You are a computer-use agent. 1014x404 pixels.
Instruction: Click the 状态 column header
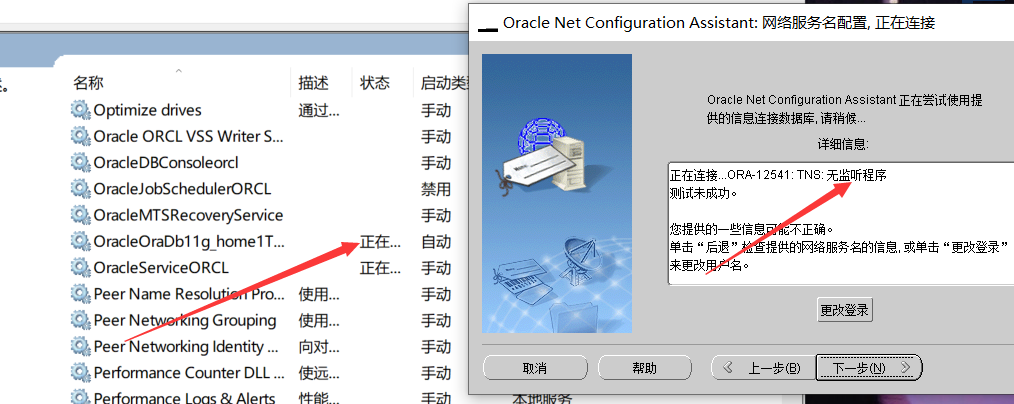pyautogui.click(x=375, y=83)
